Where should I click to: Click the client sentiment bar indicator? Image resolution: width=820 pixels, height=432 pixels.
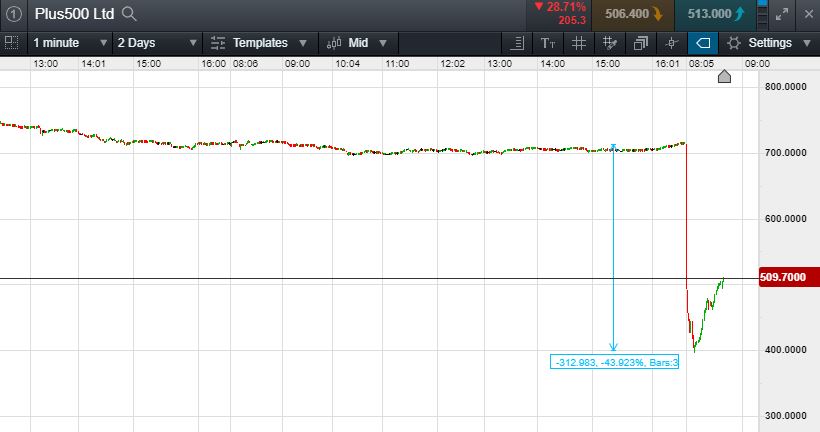pos(762,14)
